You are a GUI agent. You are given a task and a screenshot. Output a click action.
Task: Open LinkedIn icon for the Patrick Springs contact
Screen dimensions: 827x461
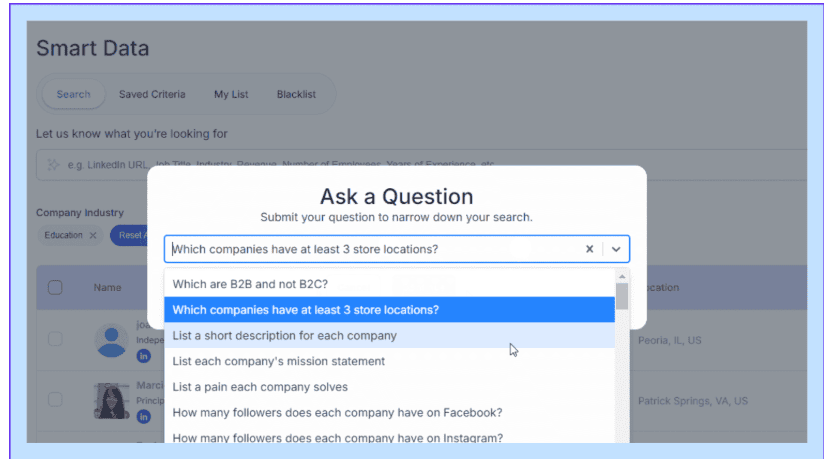point(143,417)
